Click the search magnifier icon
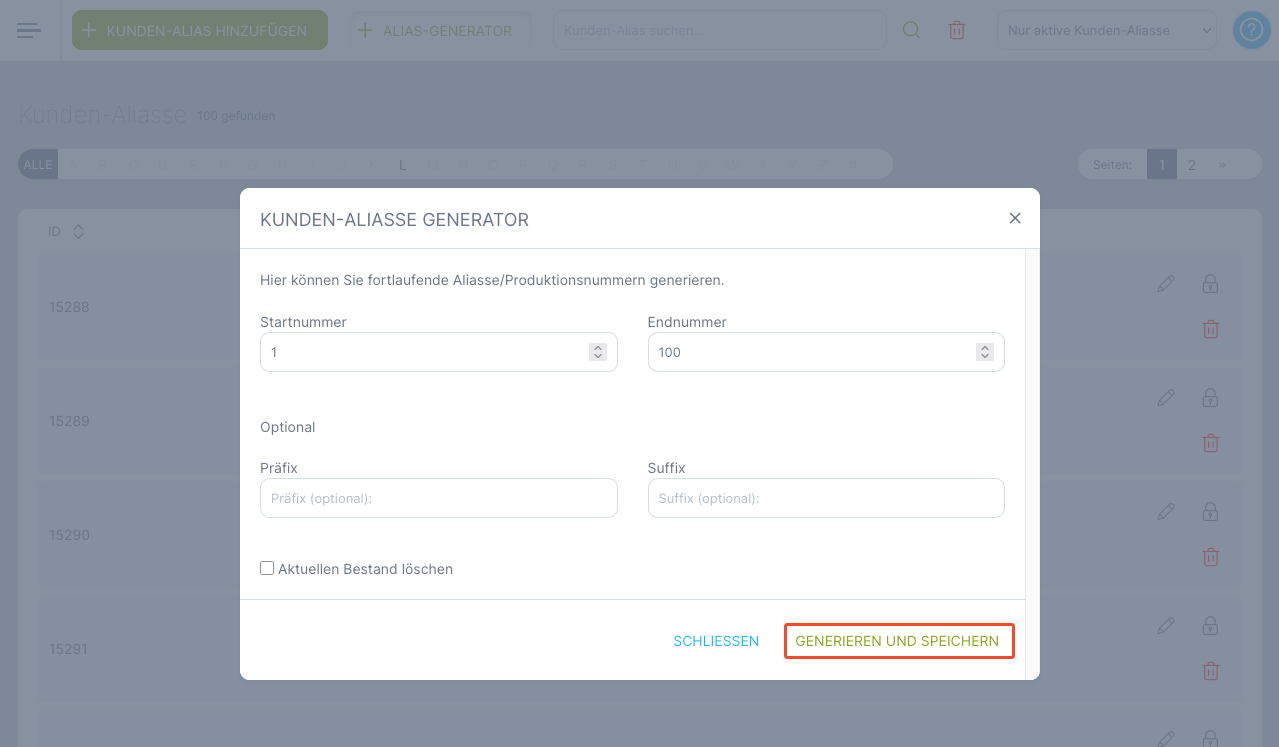The image size is (1279, 747). 911,30
